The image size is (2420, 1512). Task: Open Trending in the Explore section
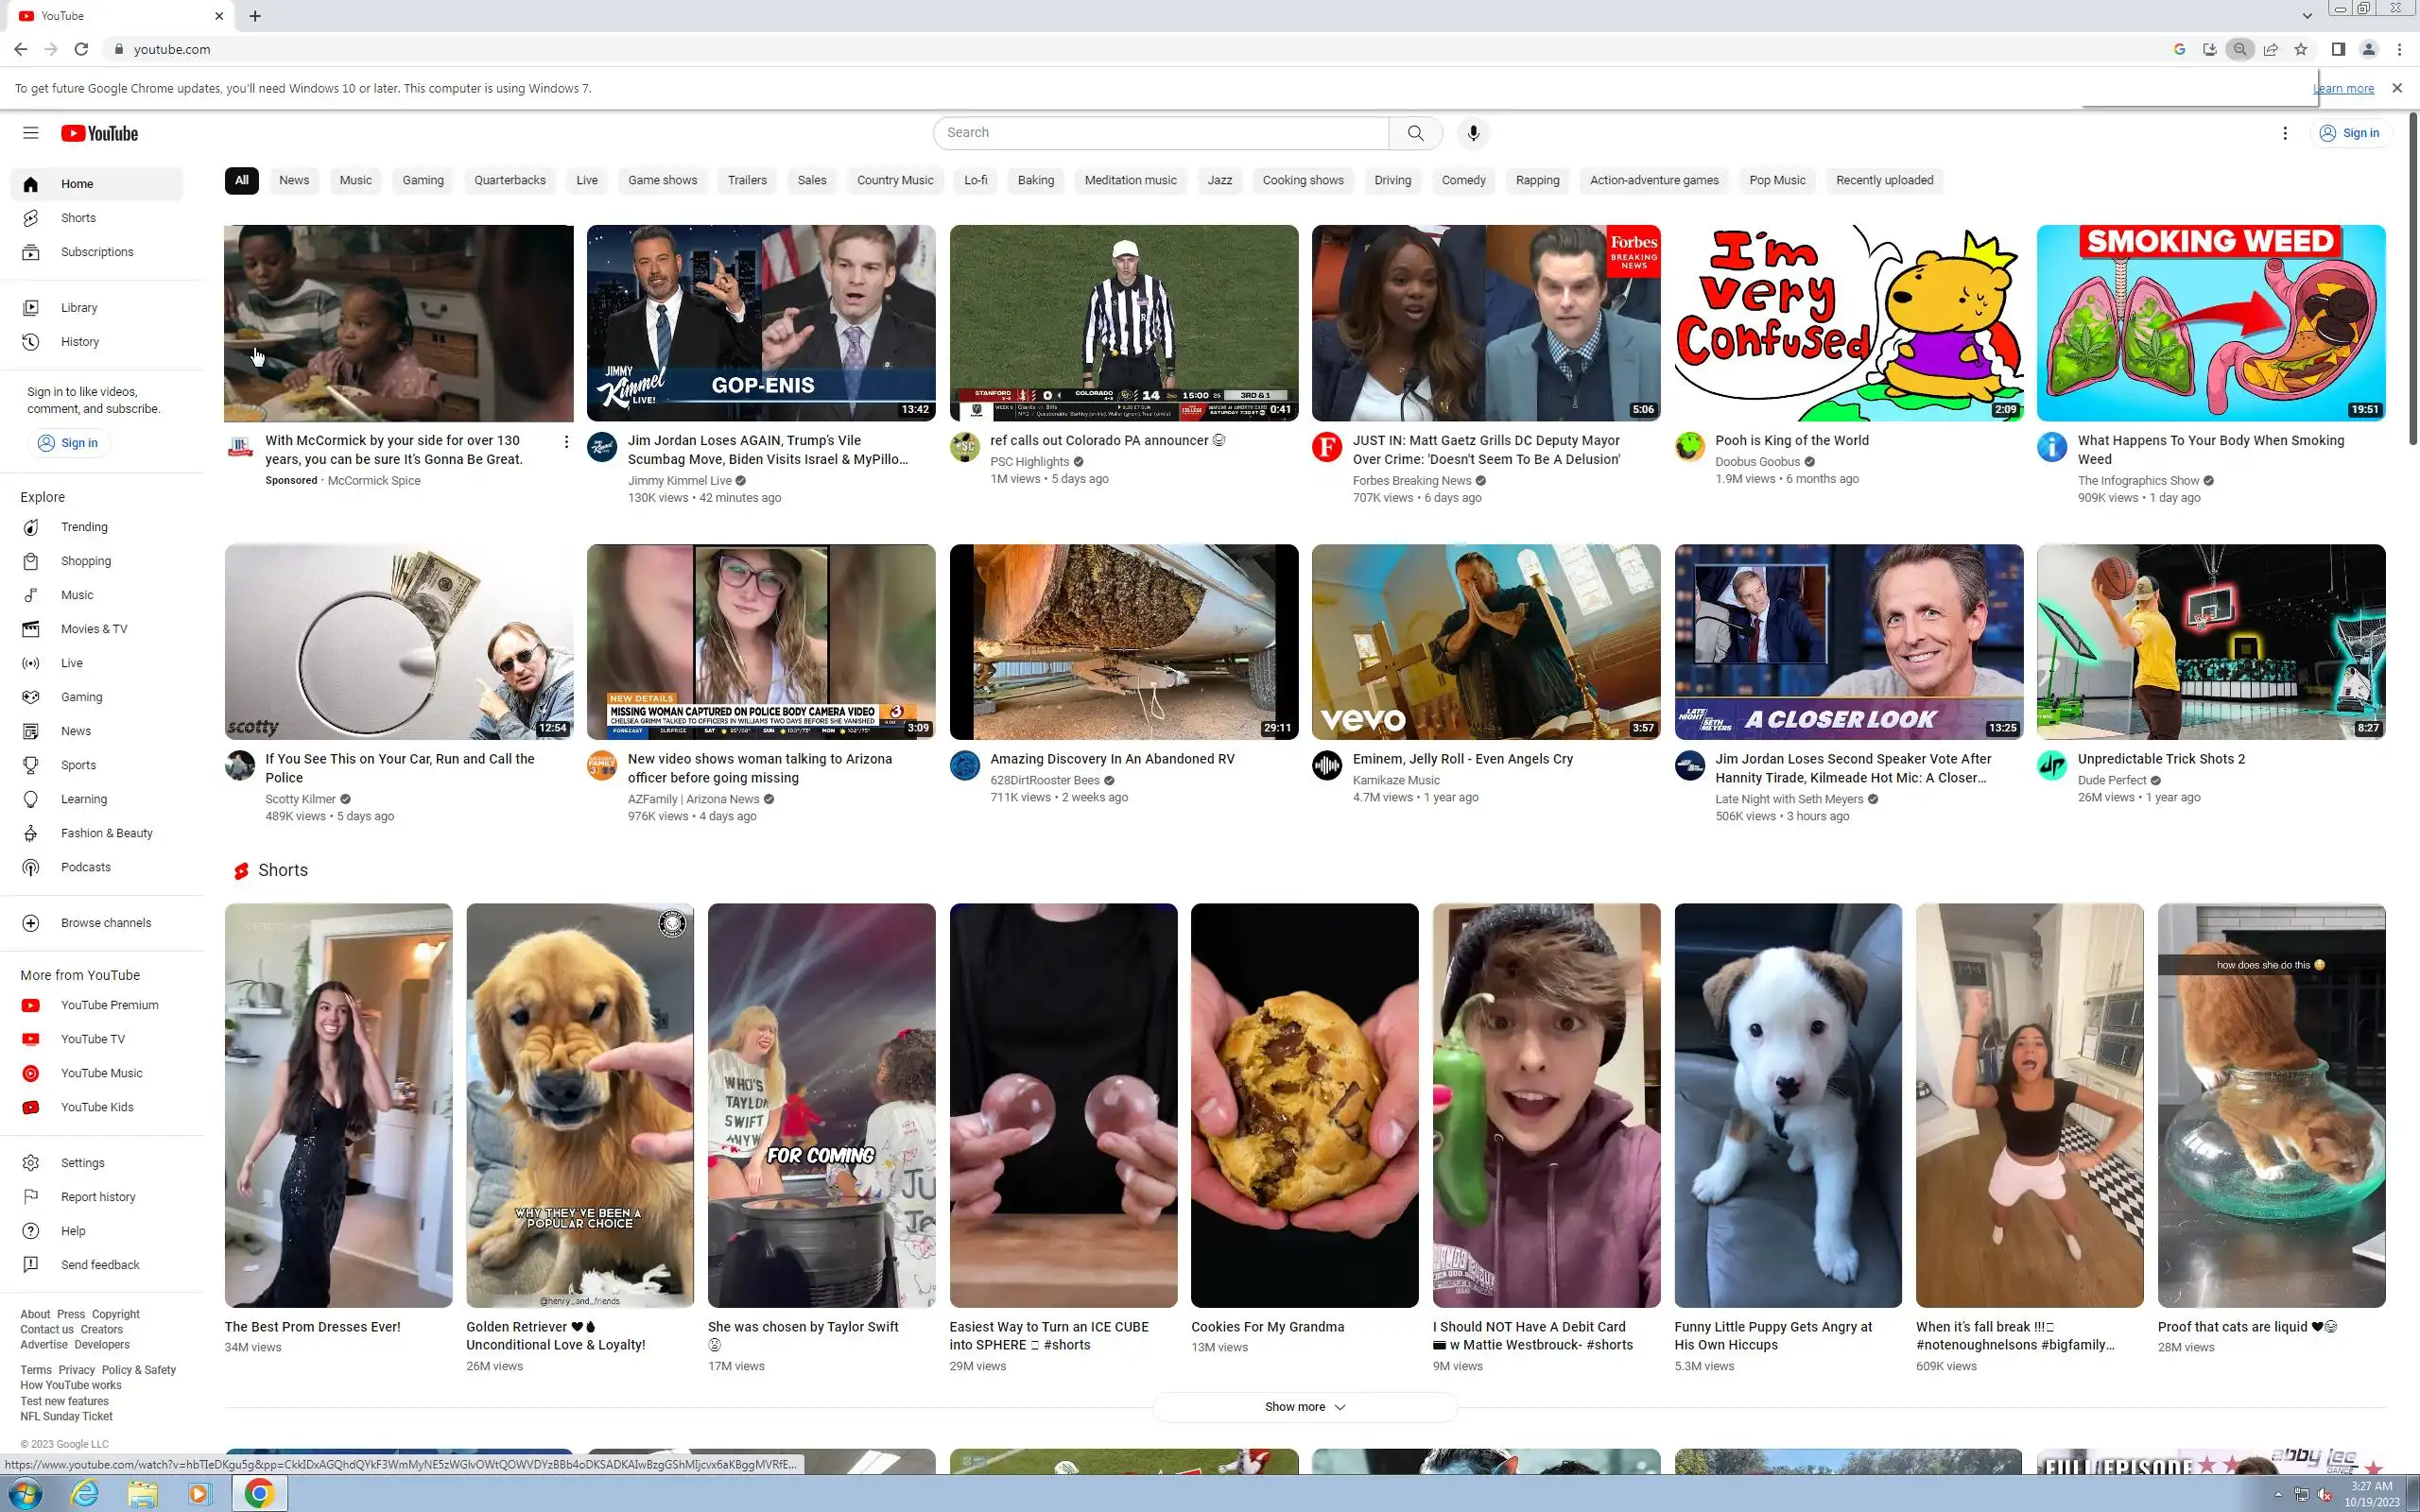pos(84,527)
